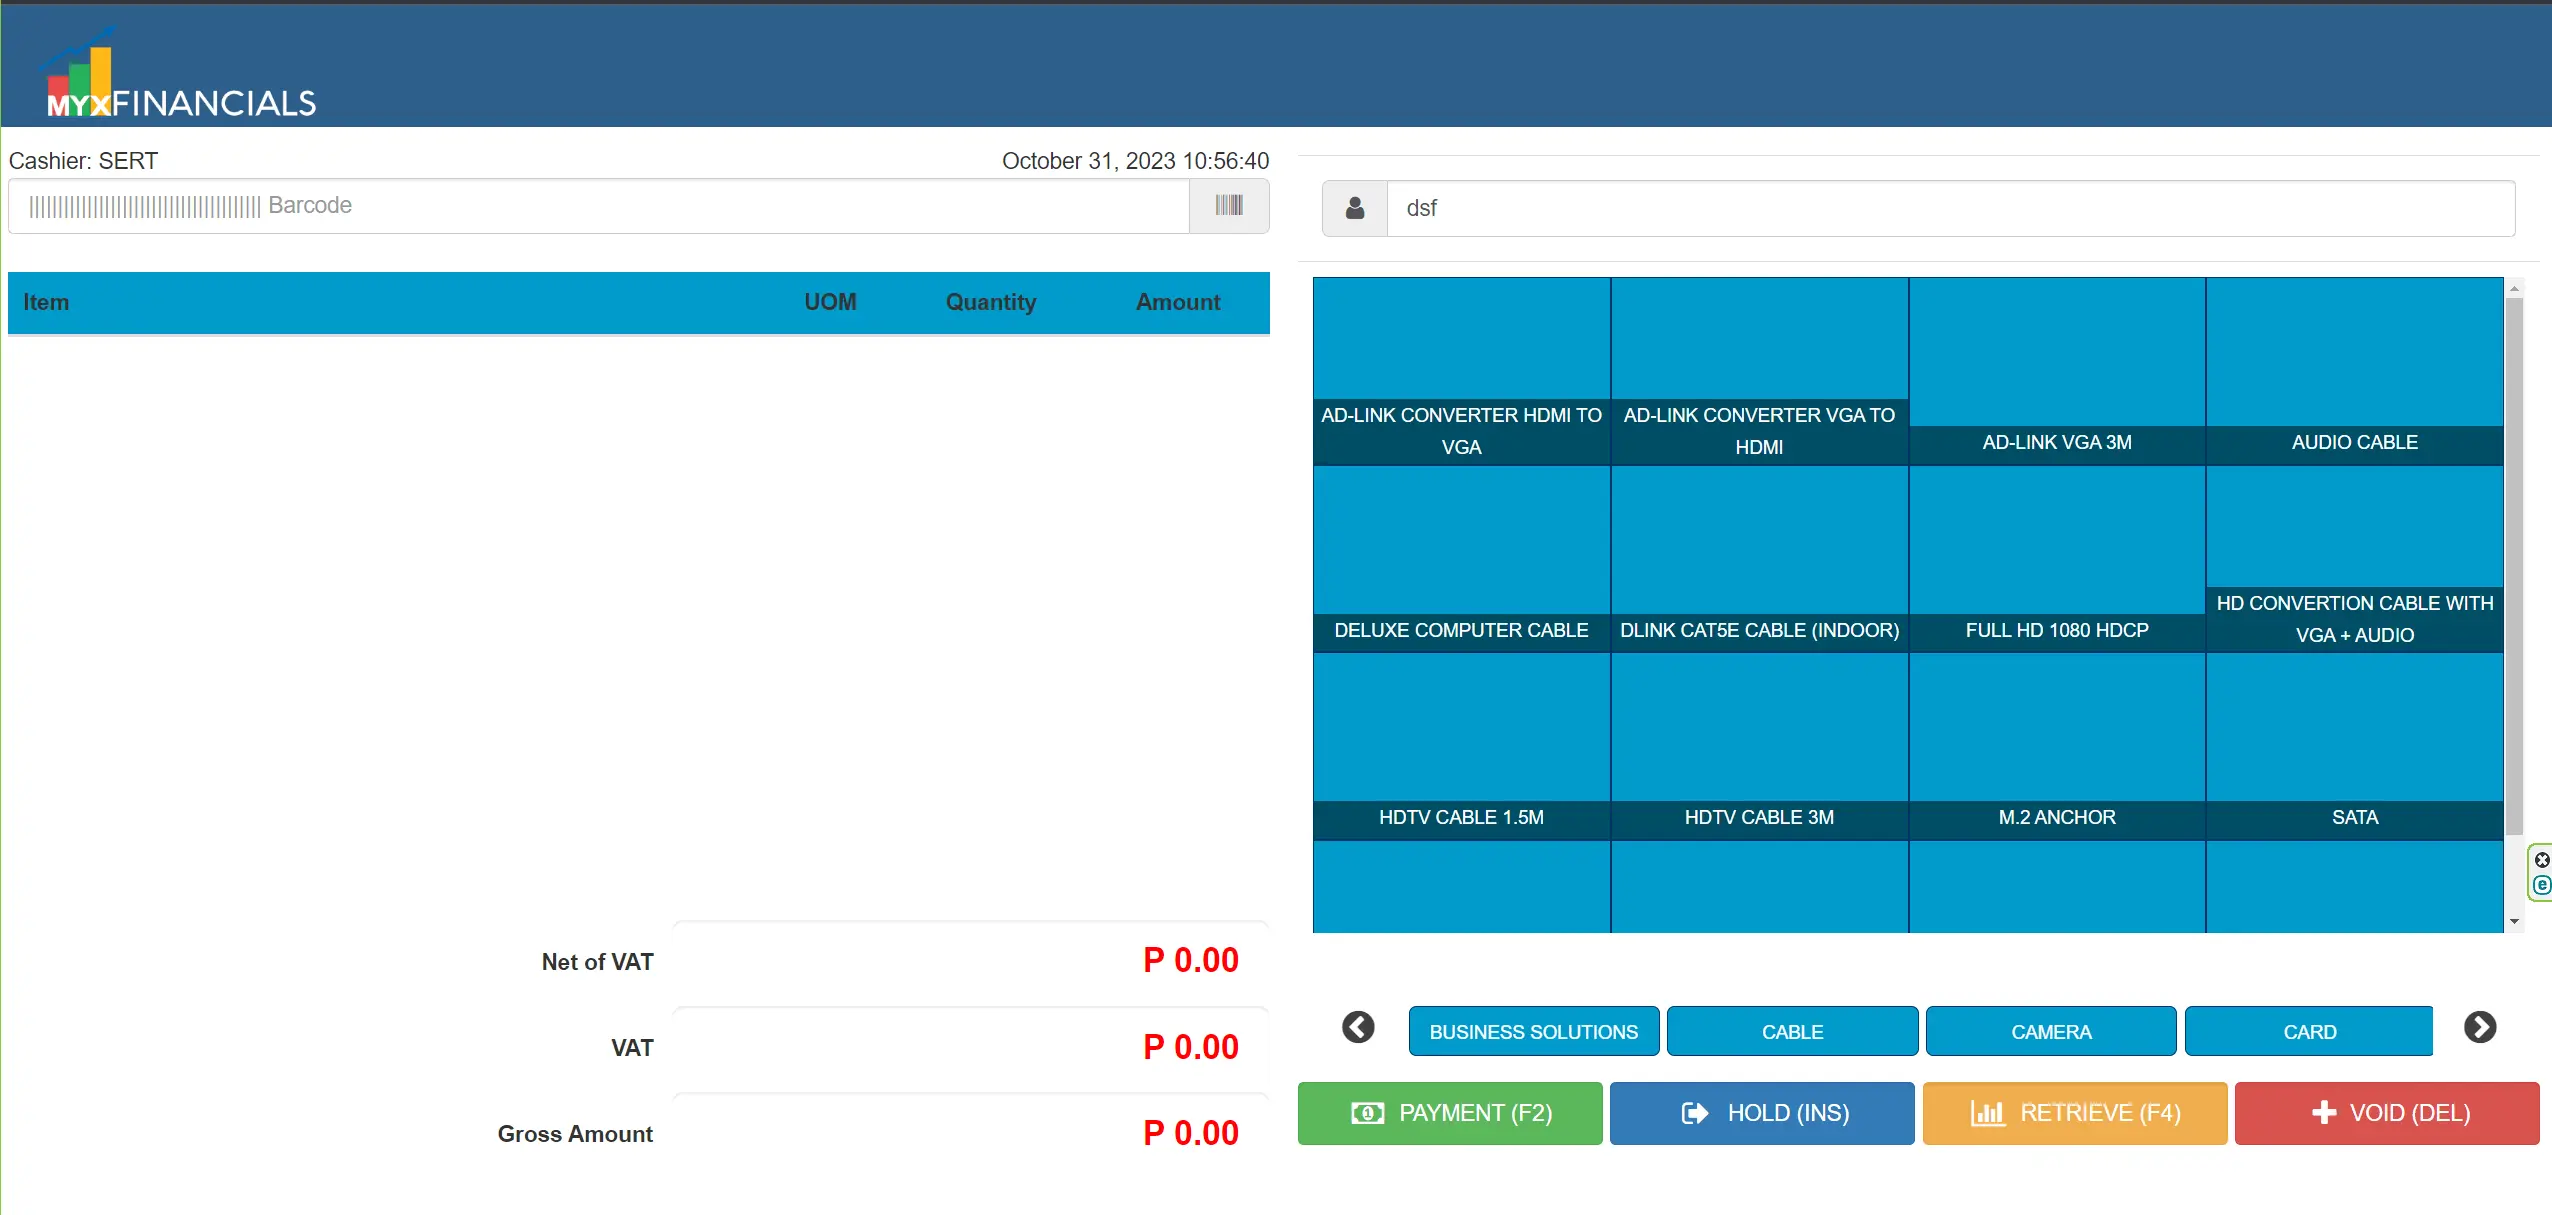Viewport: 2552px width, 1215px height.
Task: Choose the CARD category tab
Action: click(2308, 1031)
